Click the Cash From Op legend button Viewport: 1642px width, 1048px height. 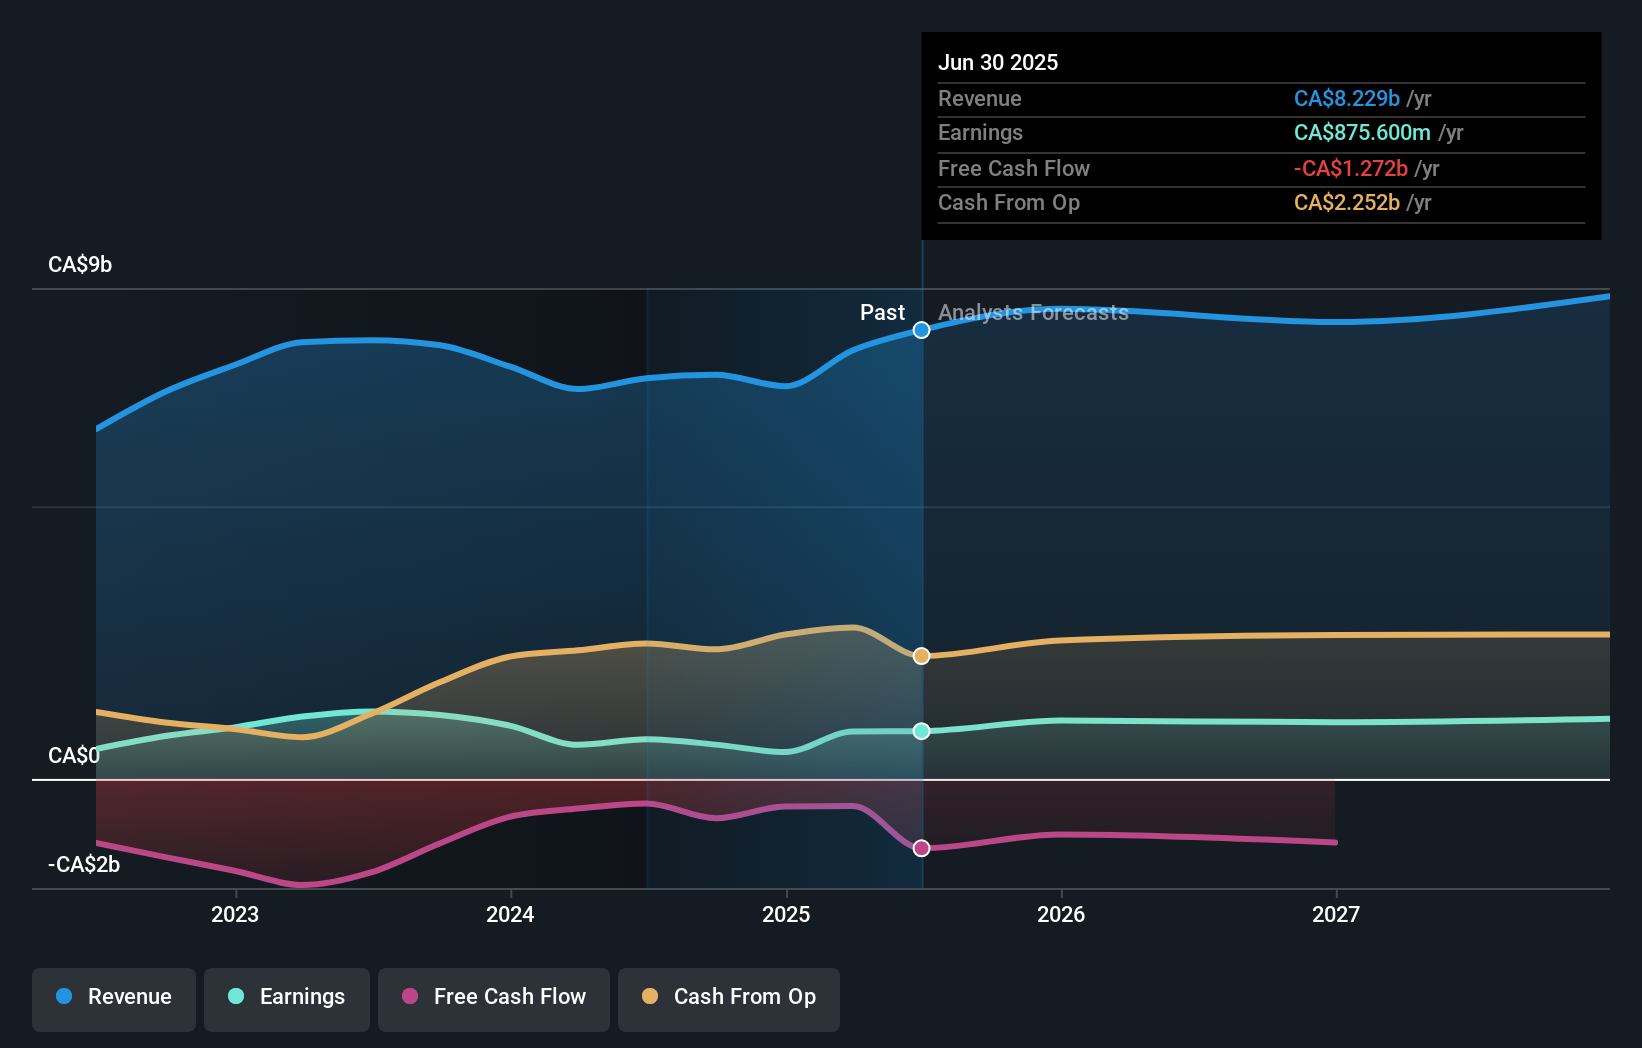coord(729,999)
